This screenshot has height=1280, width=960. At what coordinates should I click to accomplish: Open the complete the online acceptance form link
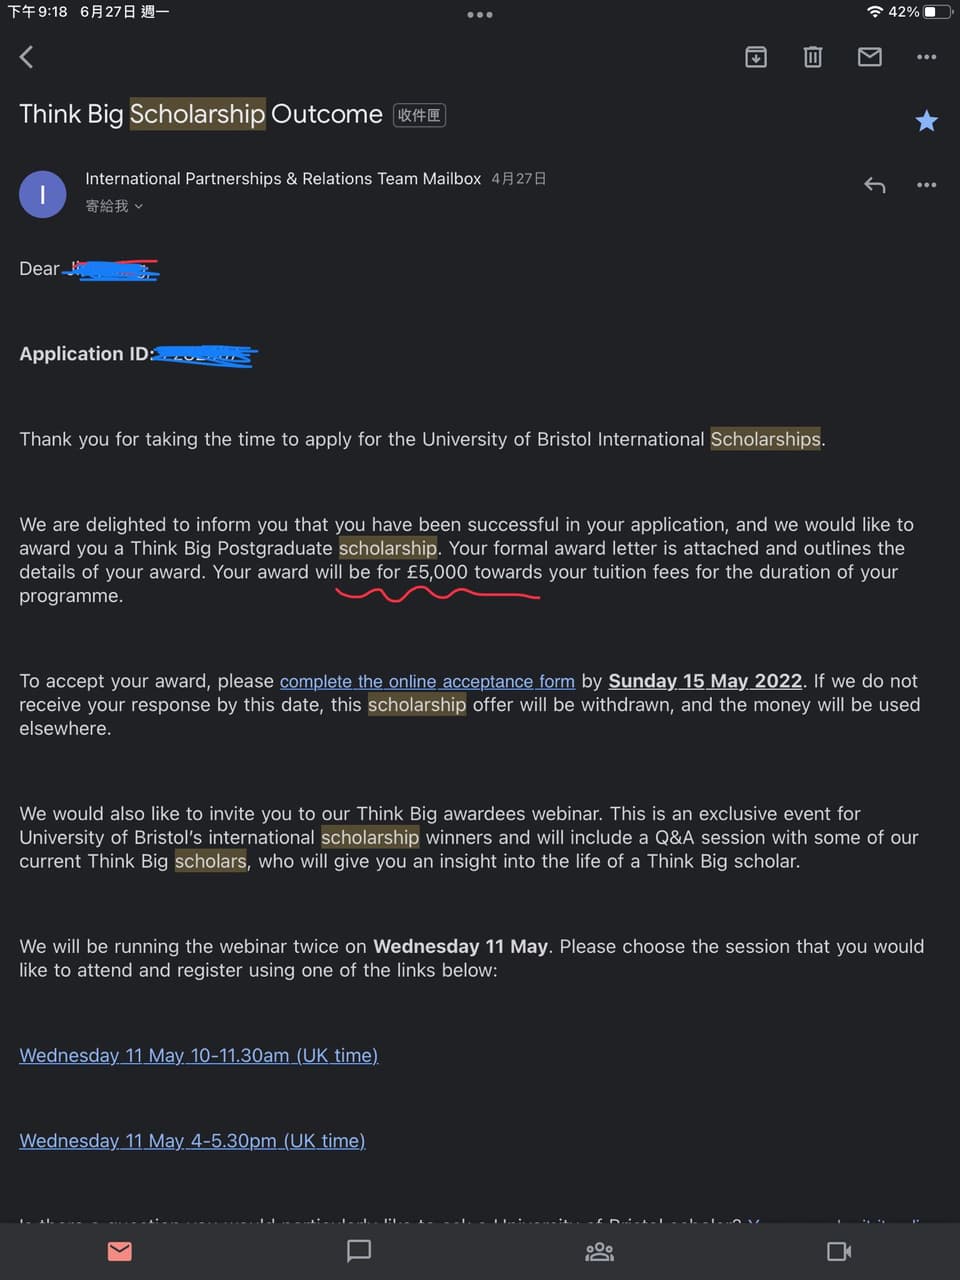427,681
